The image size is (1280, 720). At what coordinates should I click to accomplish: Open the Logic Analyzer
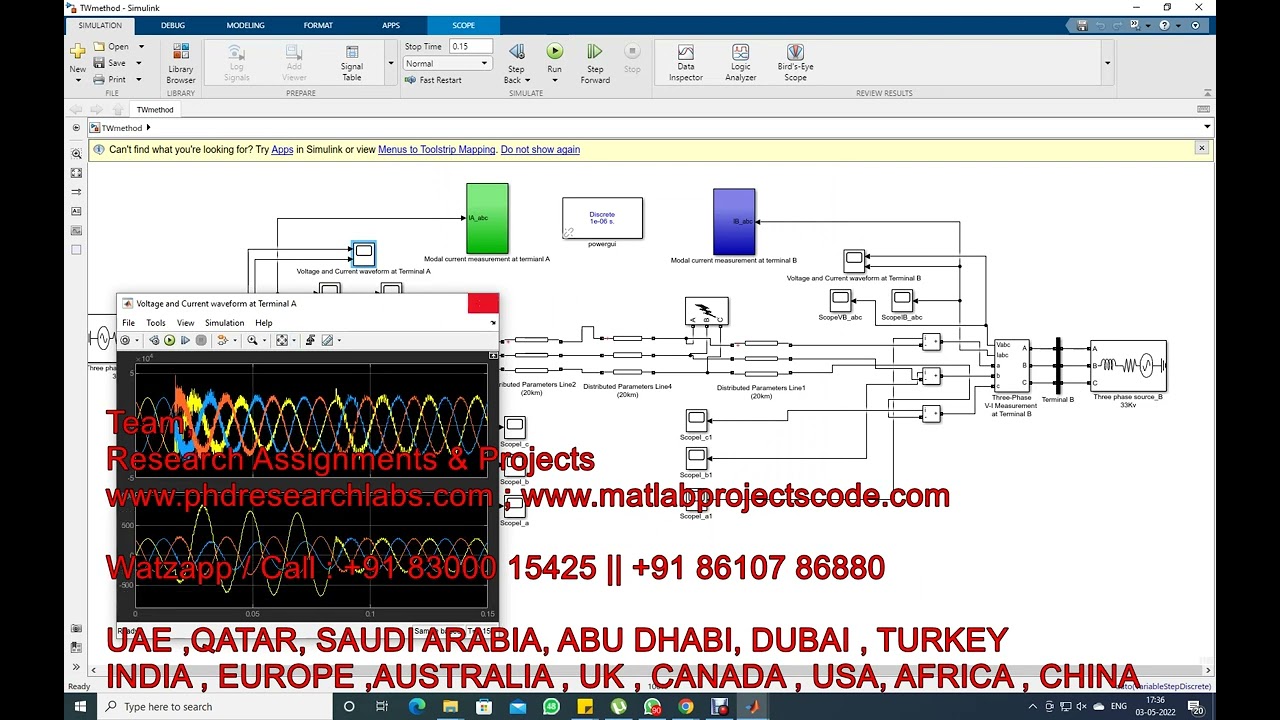tap(741, 62)
